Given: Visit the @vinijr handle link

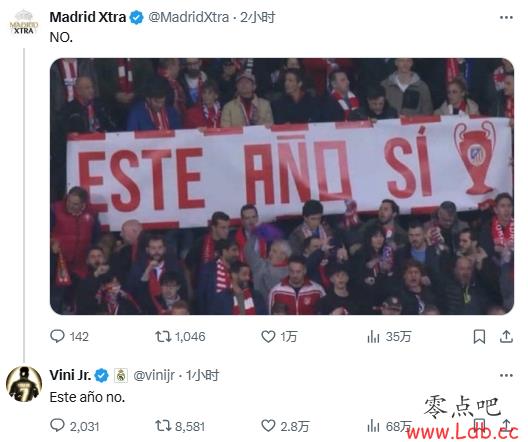Looking at the screenshot, I should [x=154, y=375].
